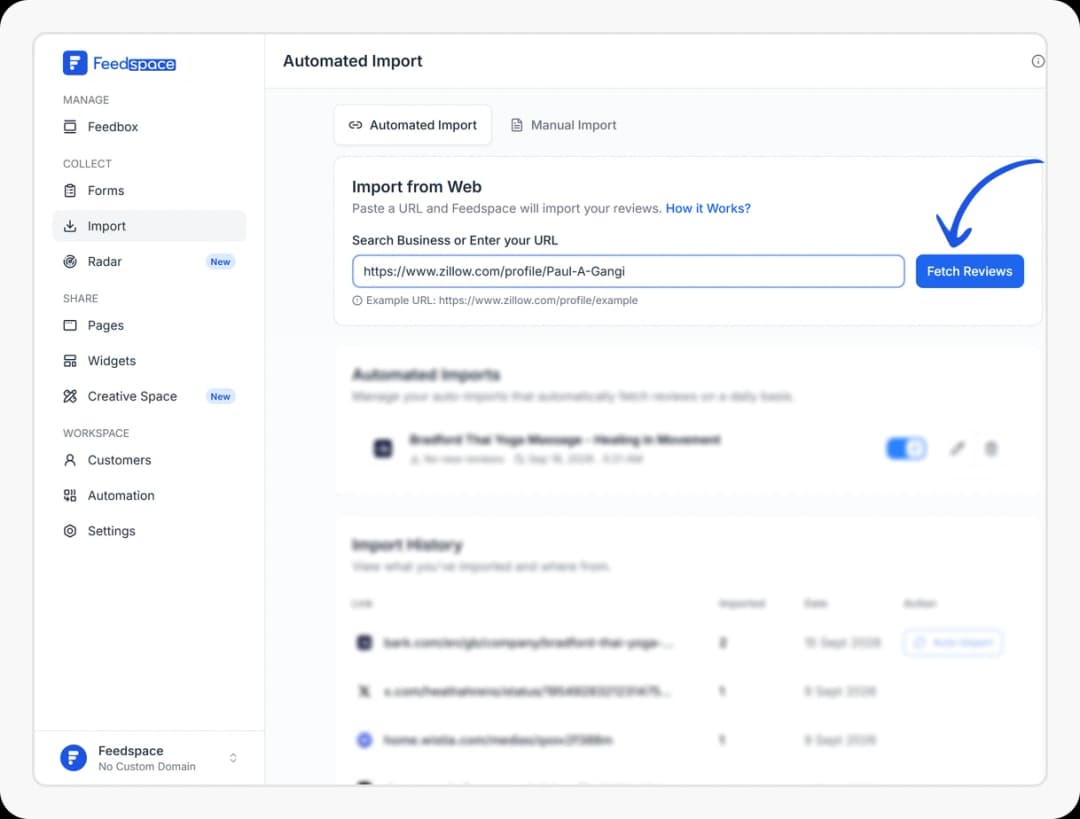Click the Forms clipboard icon
This screenshot has height=819, width=1080.
[x=70, y=191]
